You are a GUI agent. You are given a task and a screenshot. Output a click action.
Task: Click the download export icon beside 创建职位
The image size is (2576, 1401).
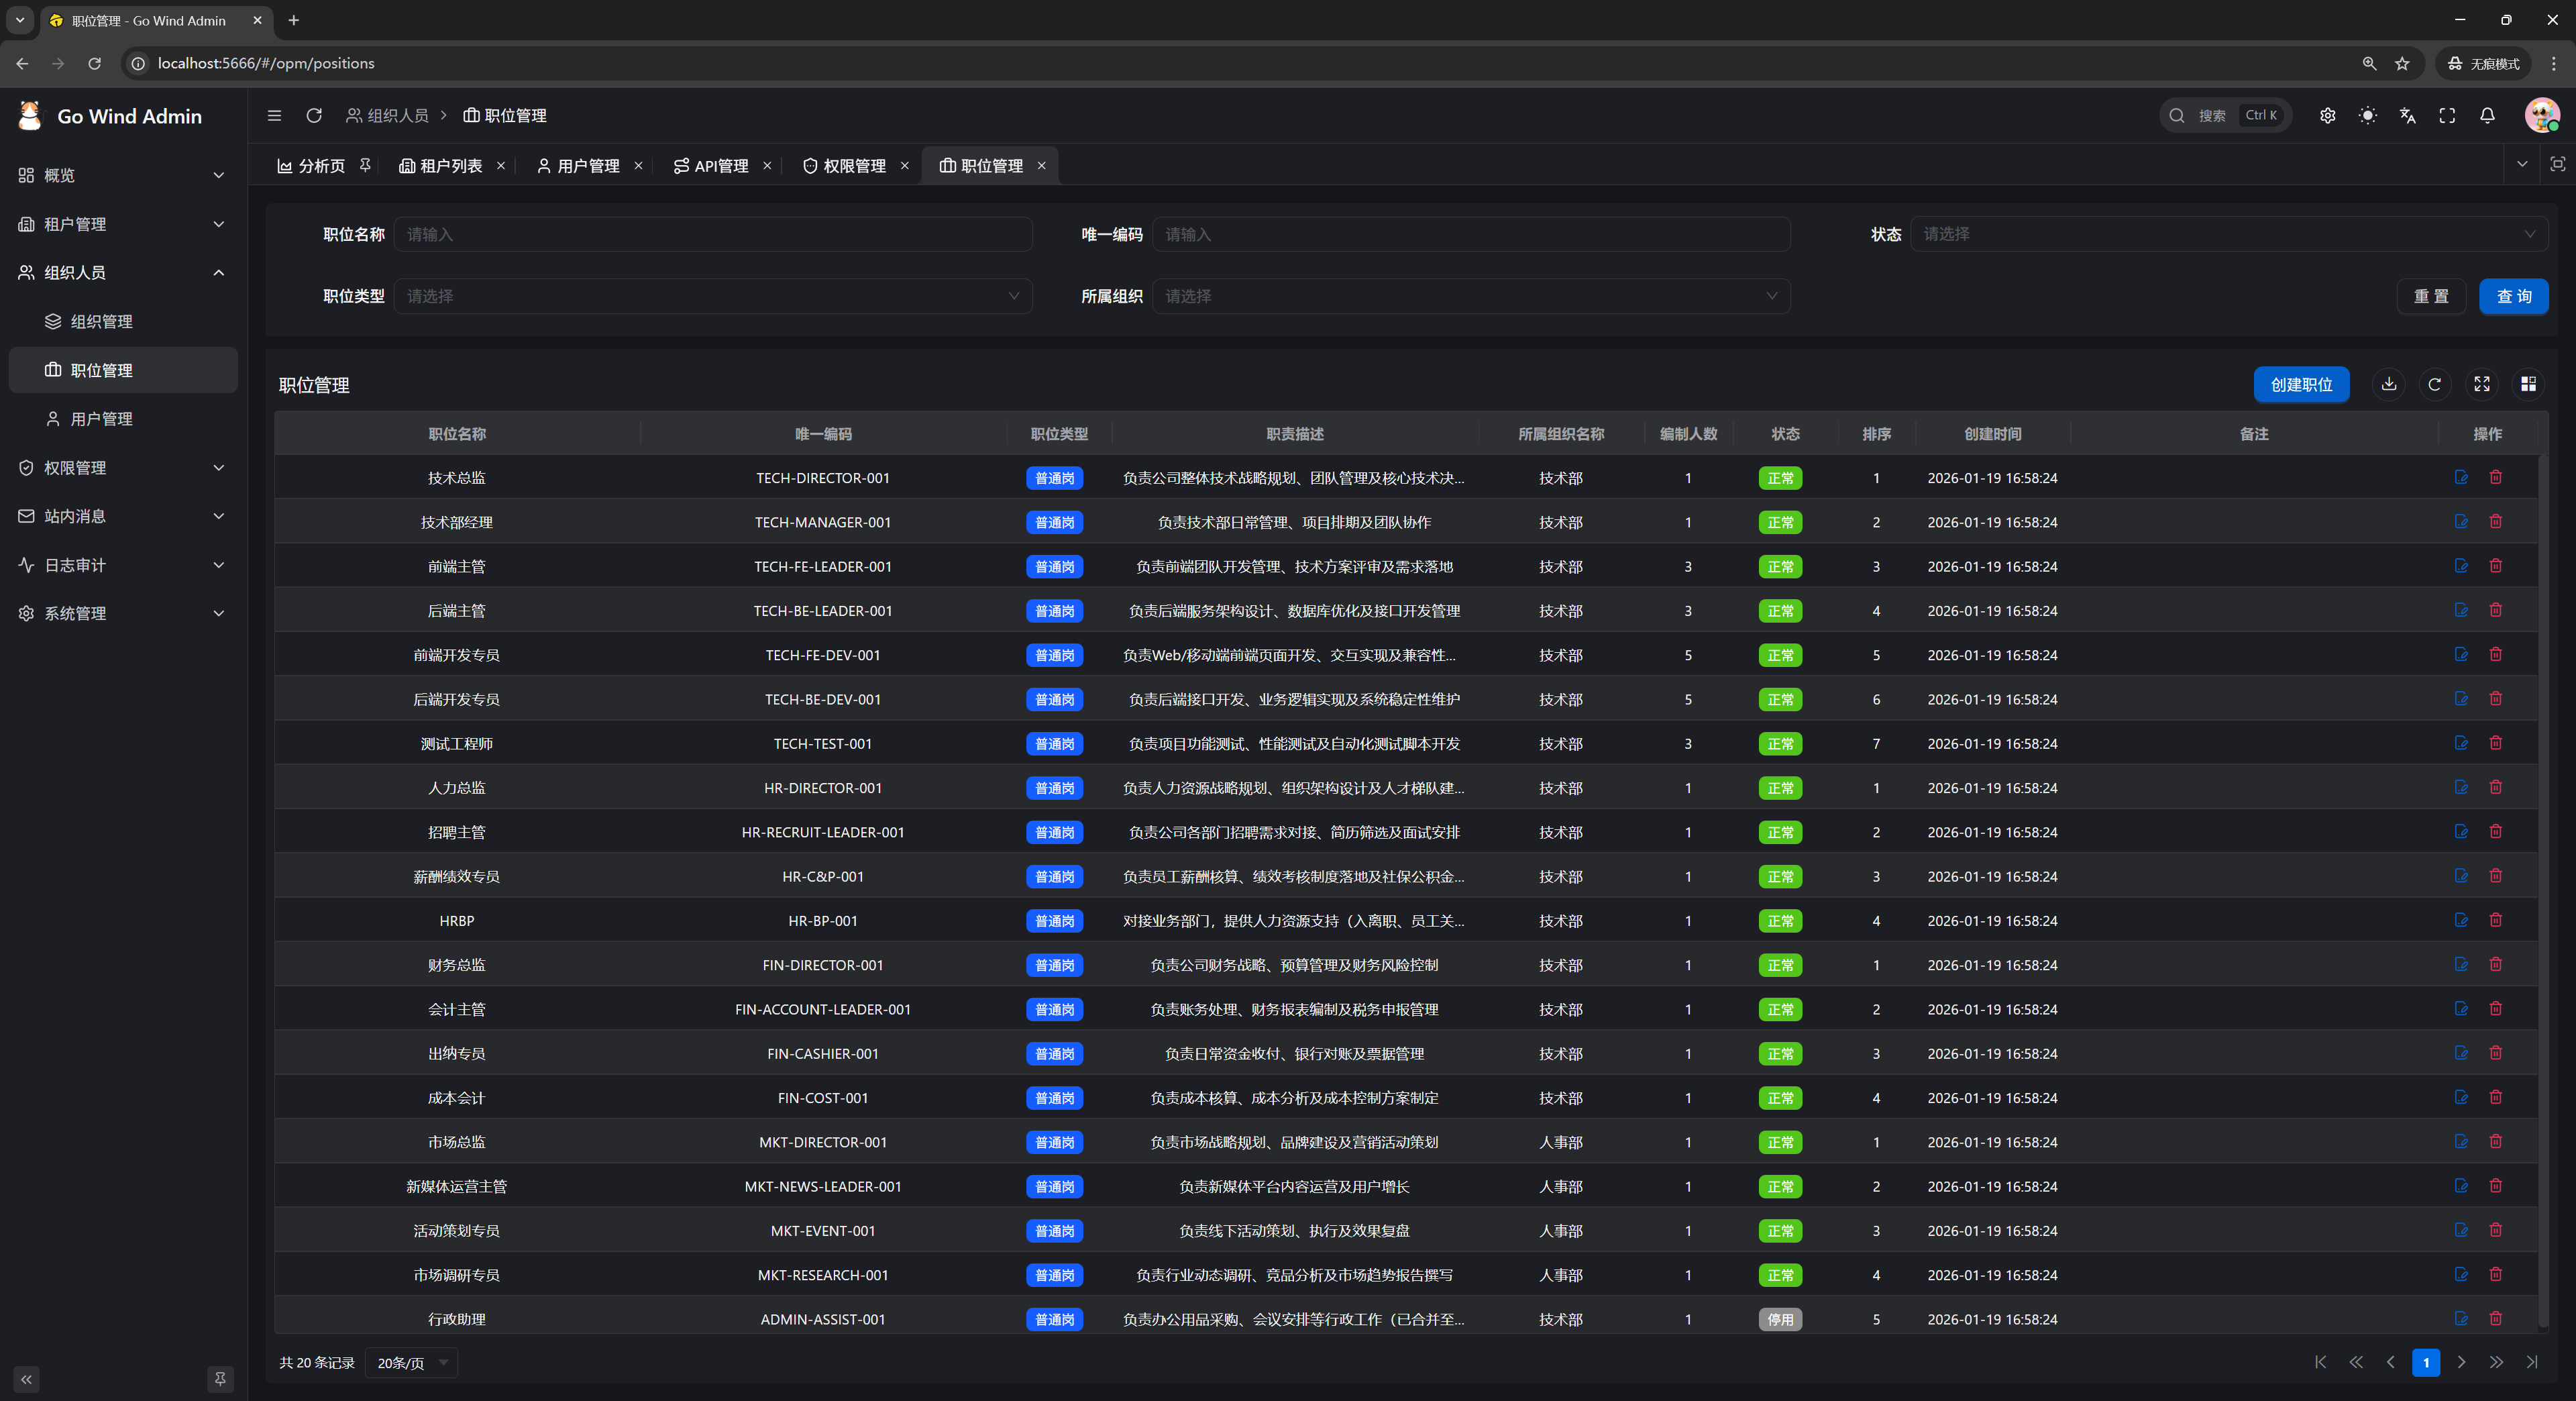click(2389, 384)
